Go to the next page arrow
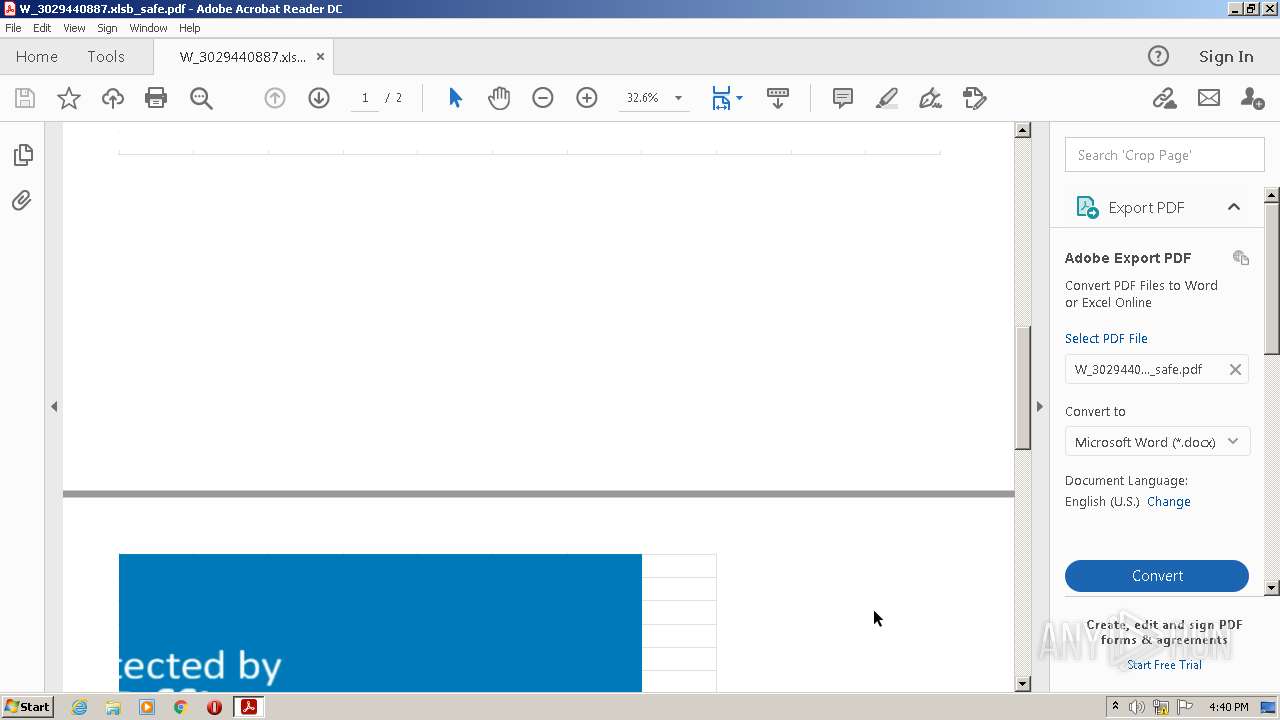 tap(319, 98)
